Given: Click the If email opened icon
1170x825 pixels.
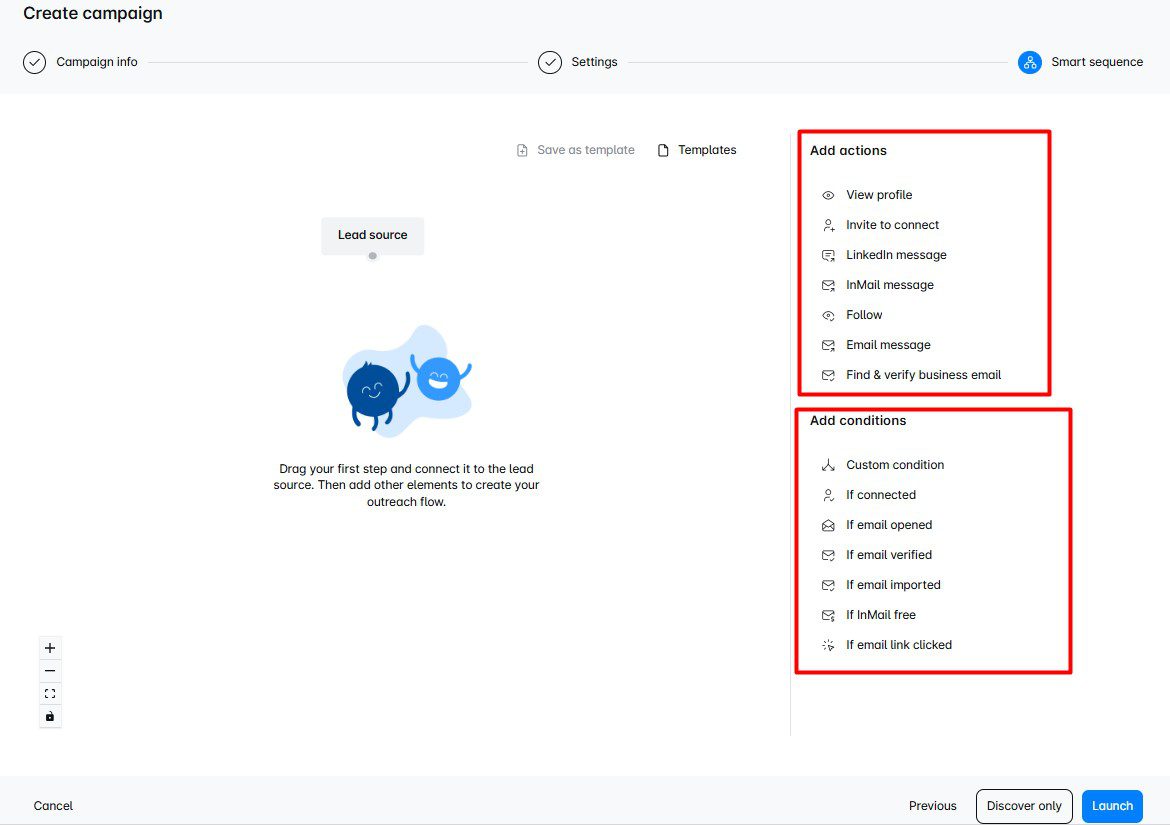Looking at the screenshot, I should click(828, 525).
